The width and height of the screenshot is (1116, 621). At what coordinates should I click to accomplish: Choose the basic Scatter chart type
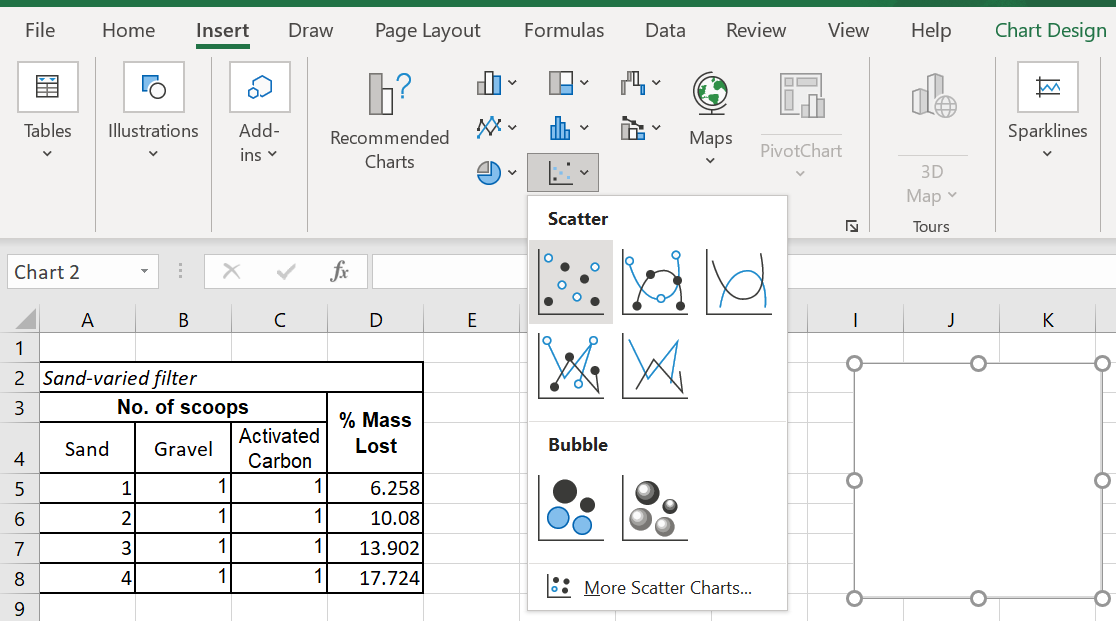tap(572, 282)
